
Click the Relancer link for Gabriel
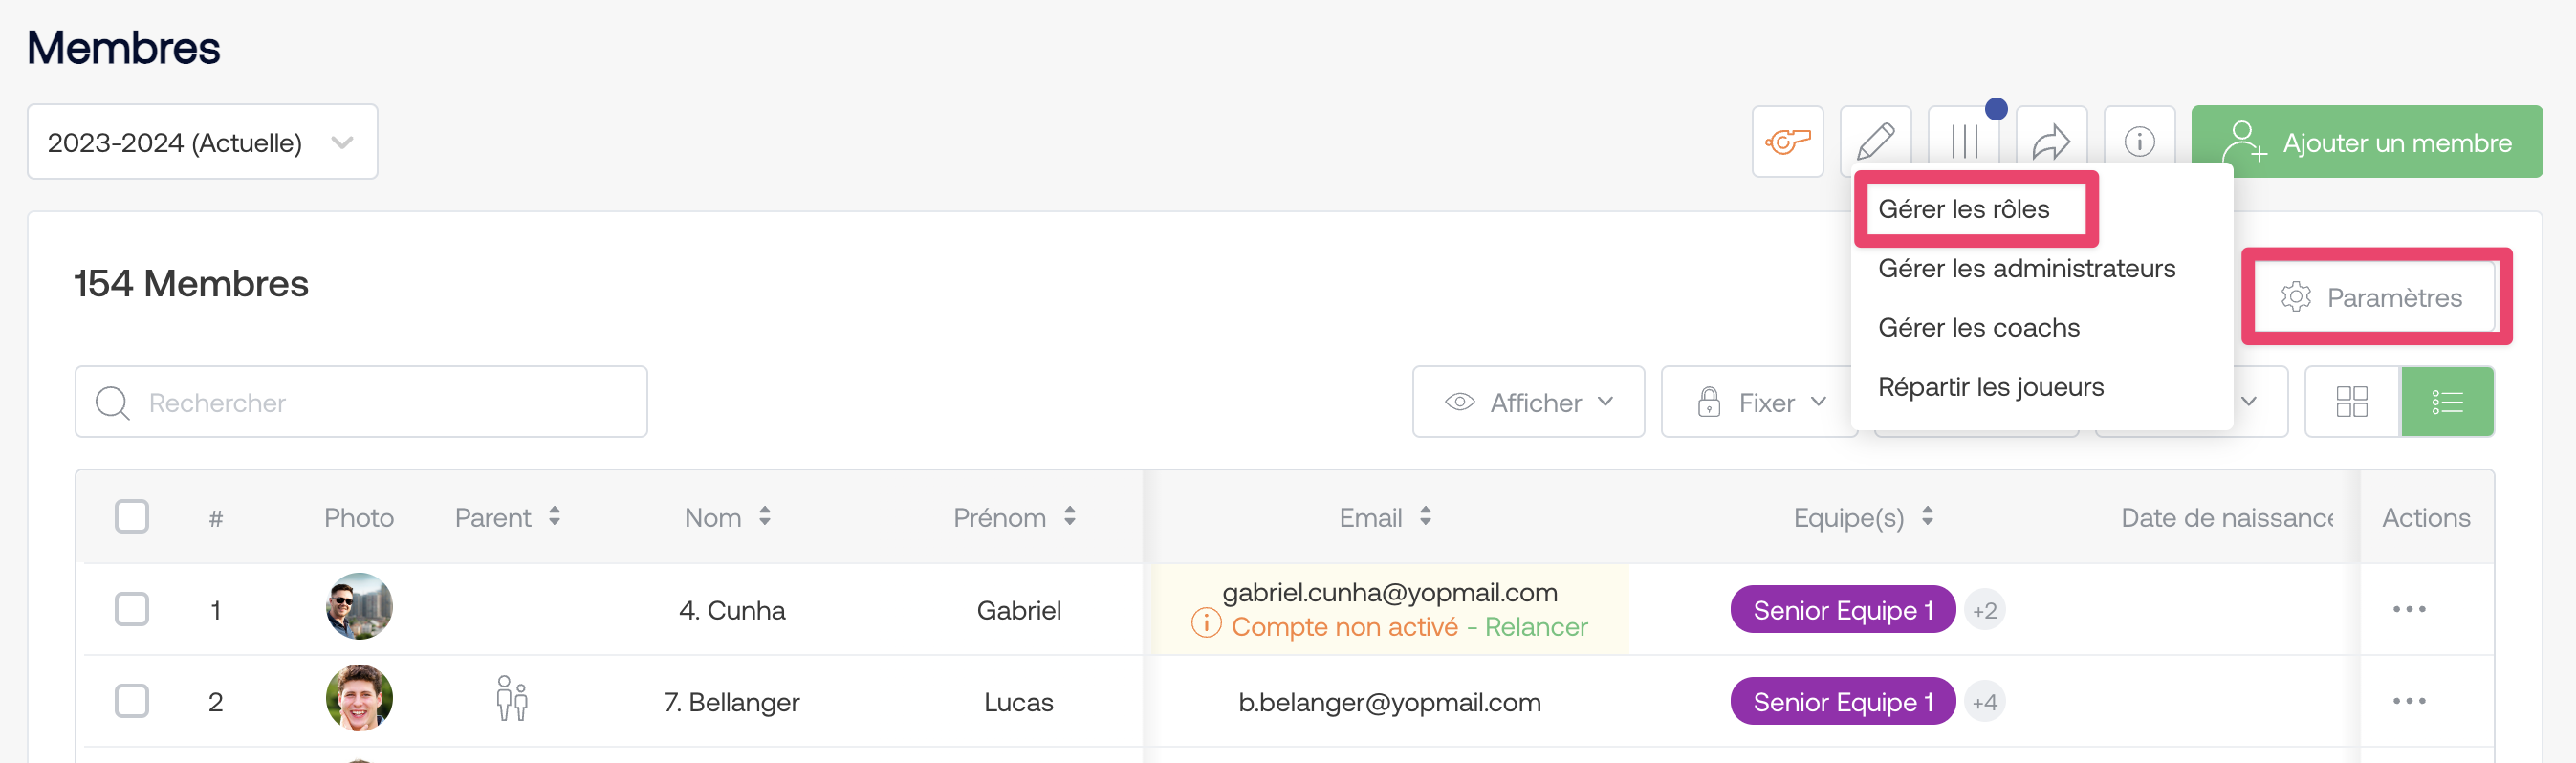pos(1536,627)
